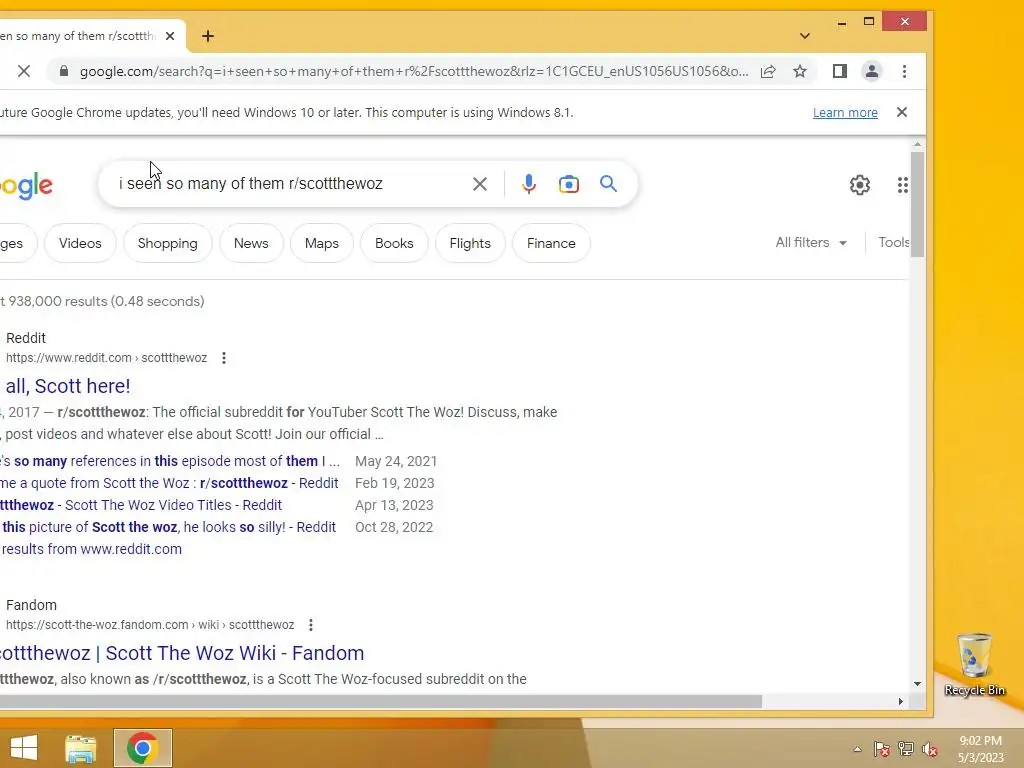Image resolution: width=1024 pixels, height=768 pixels.
Task: Bookmark this page with star icon
Action: point(800,71)
